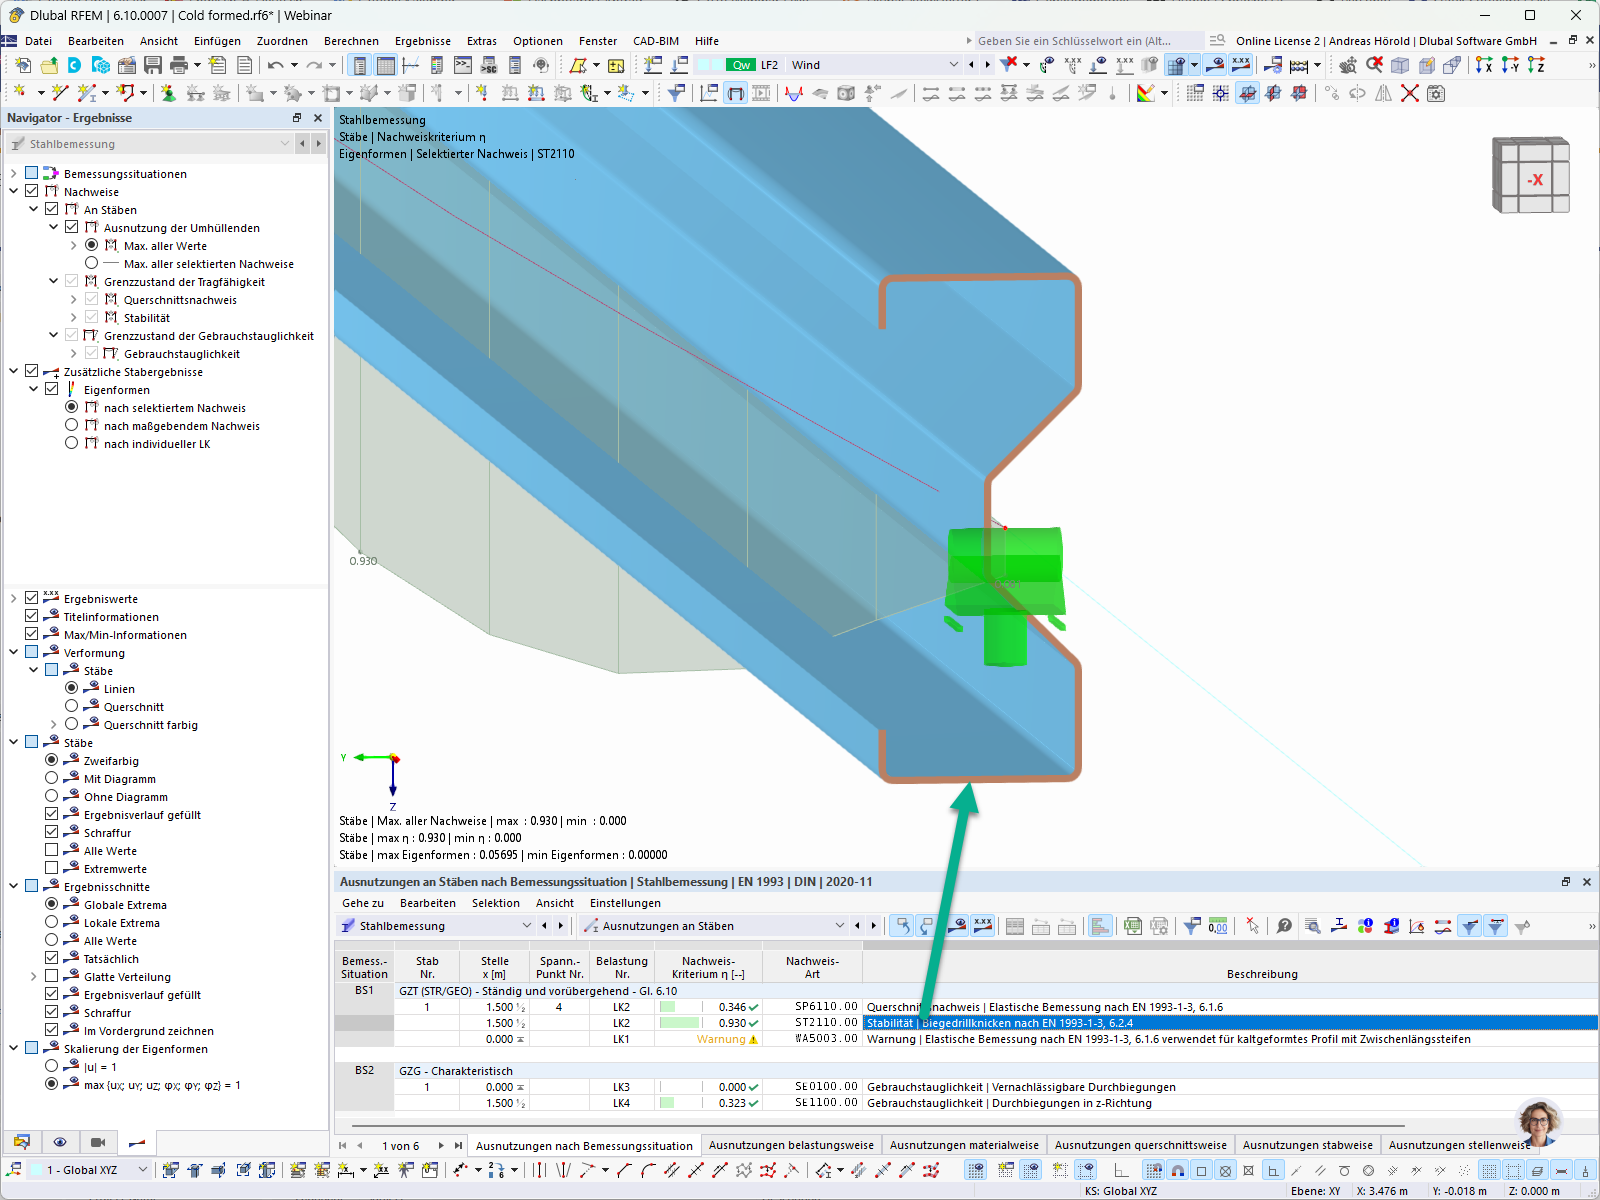Open the 'Ausnutzungen an Stäben' dropdown
The width and height of the screenshot is (1600, 1200).
pyautogui.click(x=840, y=926)
